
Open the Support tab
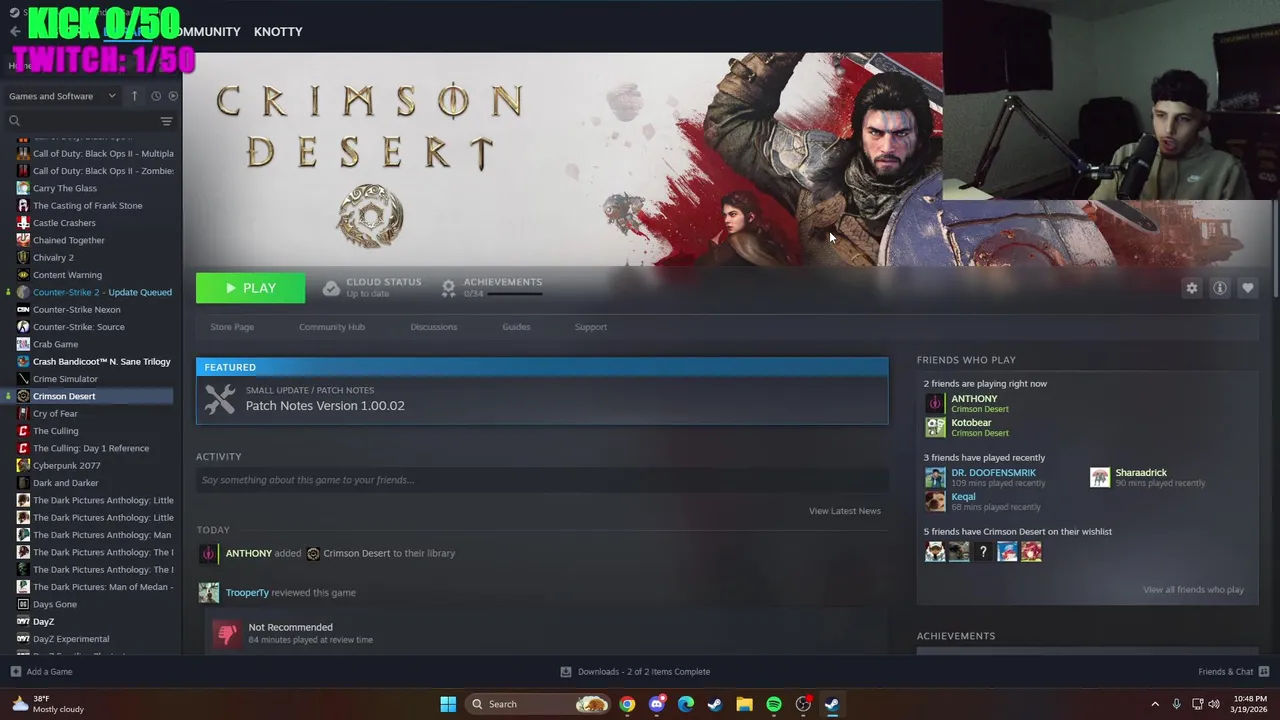[x=590, y=327]
